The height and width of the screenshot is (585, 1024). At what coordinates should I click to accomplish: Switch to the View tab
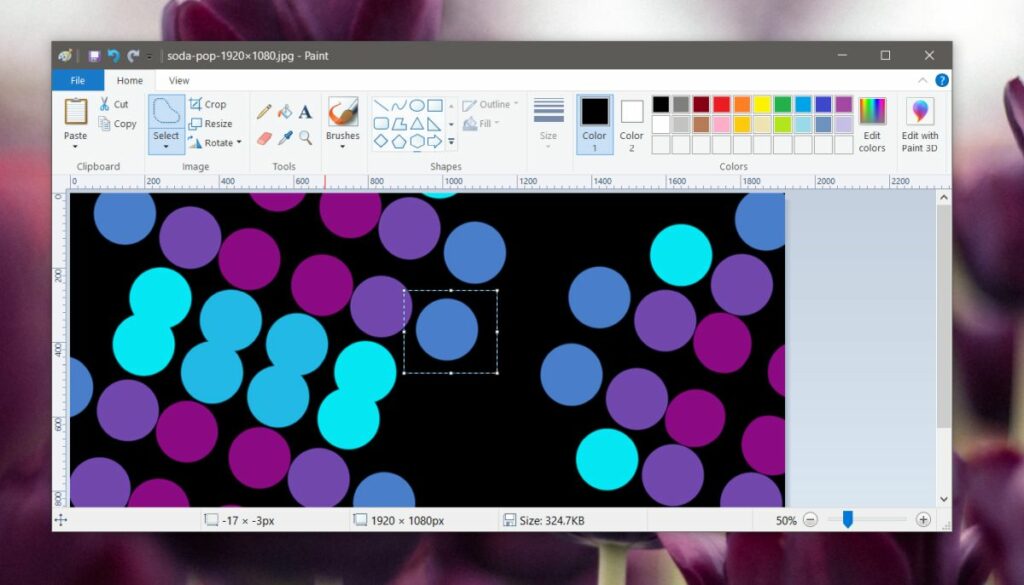tap(178, 80)
